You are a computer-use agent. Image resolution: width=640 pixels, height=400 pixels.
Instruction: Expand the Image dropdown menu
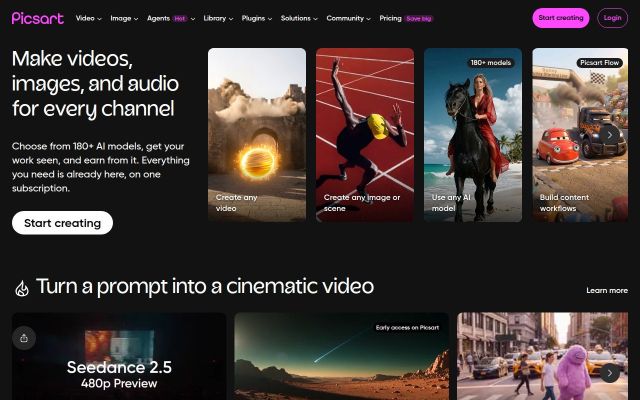pos(124,18)
